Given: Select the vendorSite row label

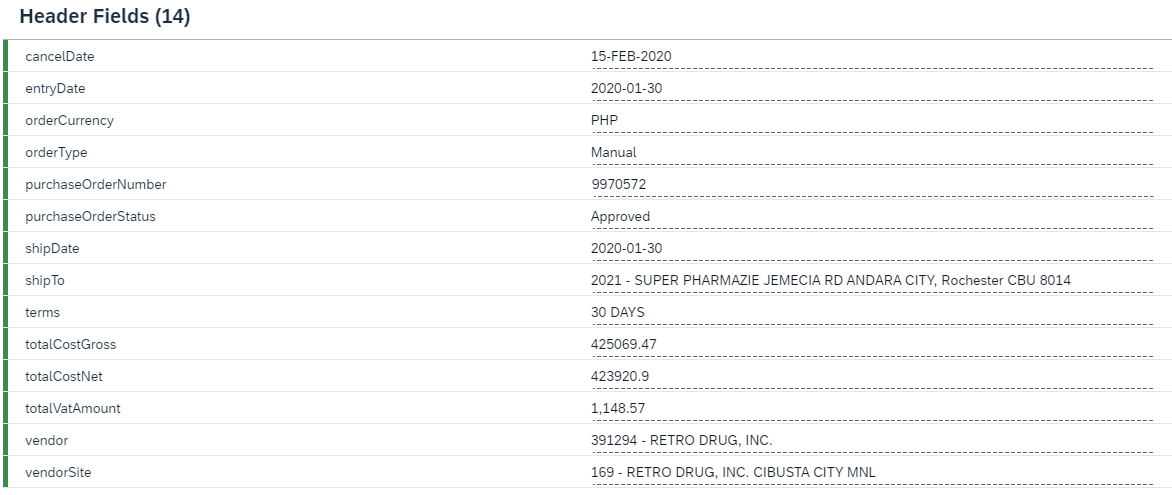Looking at the screenshot, I should [x=58, y=473].
